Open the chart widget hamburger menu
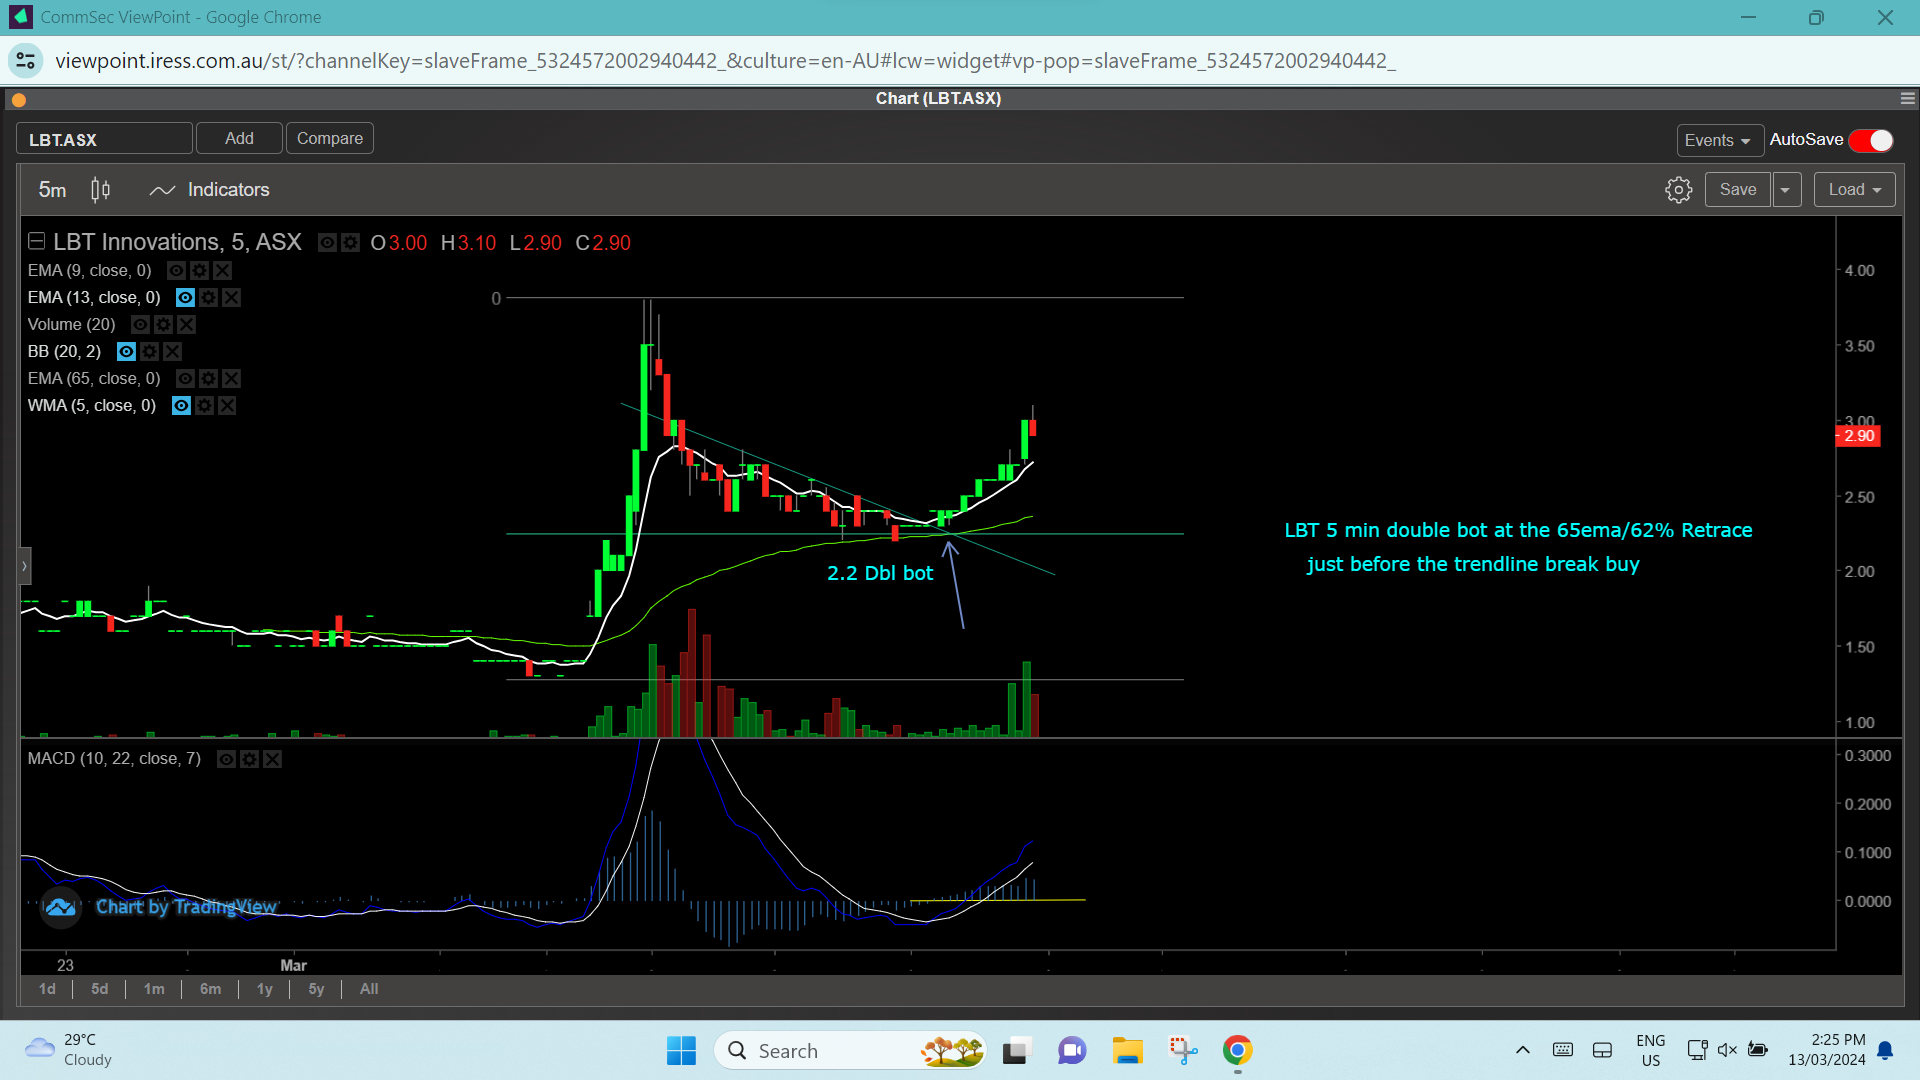1920x1080 pixels. click(x=1907, y=98)
